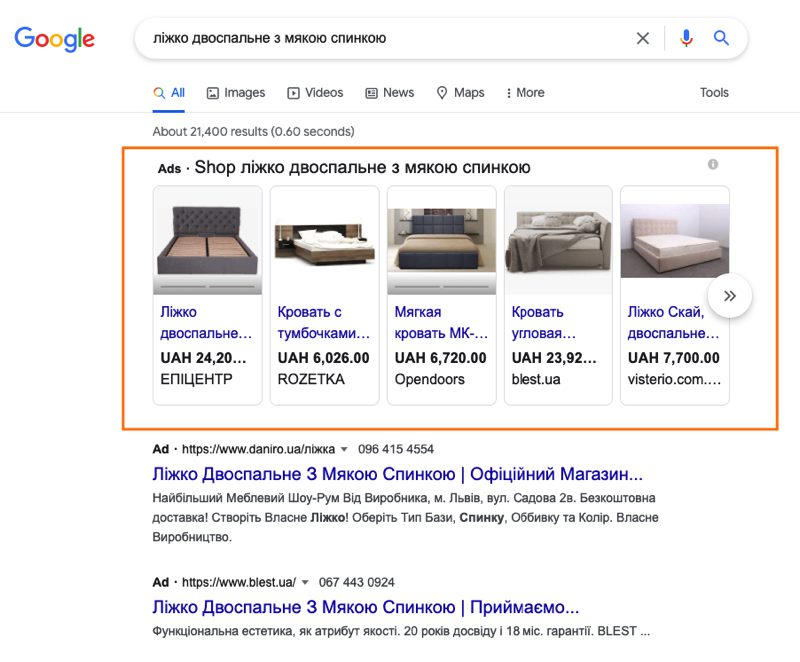Open Maps search via its pin icon
The width and height of the screenshot is (800, 662).
pyautogui.click(x=442, y=92)
